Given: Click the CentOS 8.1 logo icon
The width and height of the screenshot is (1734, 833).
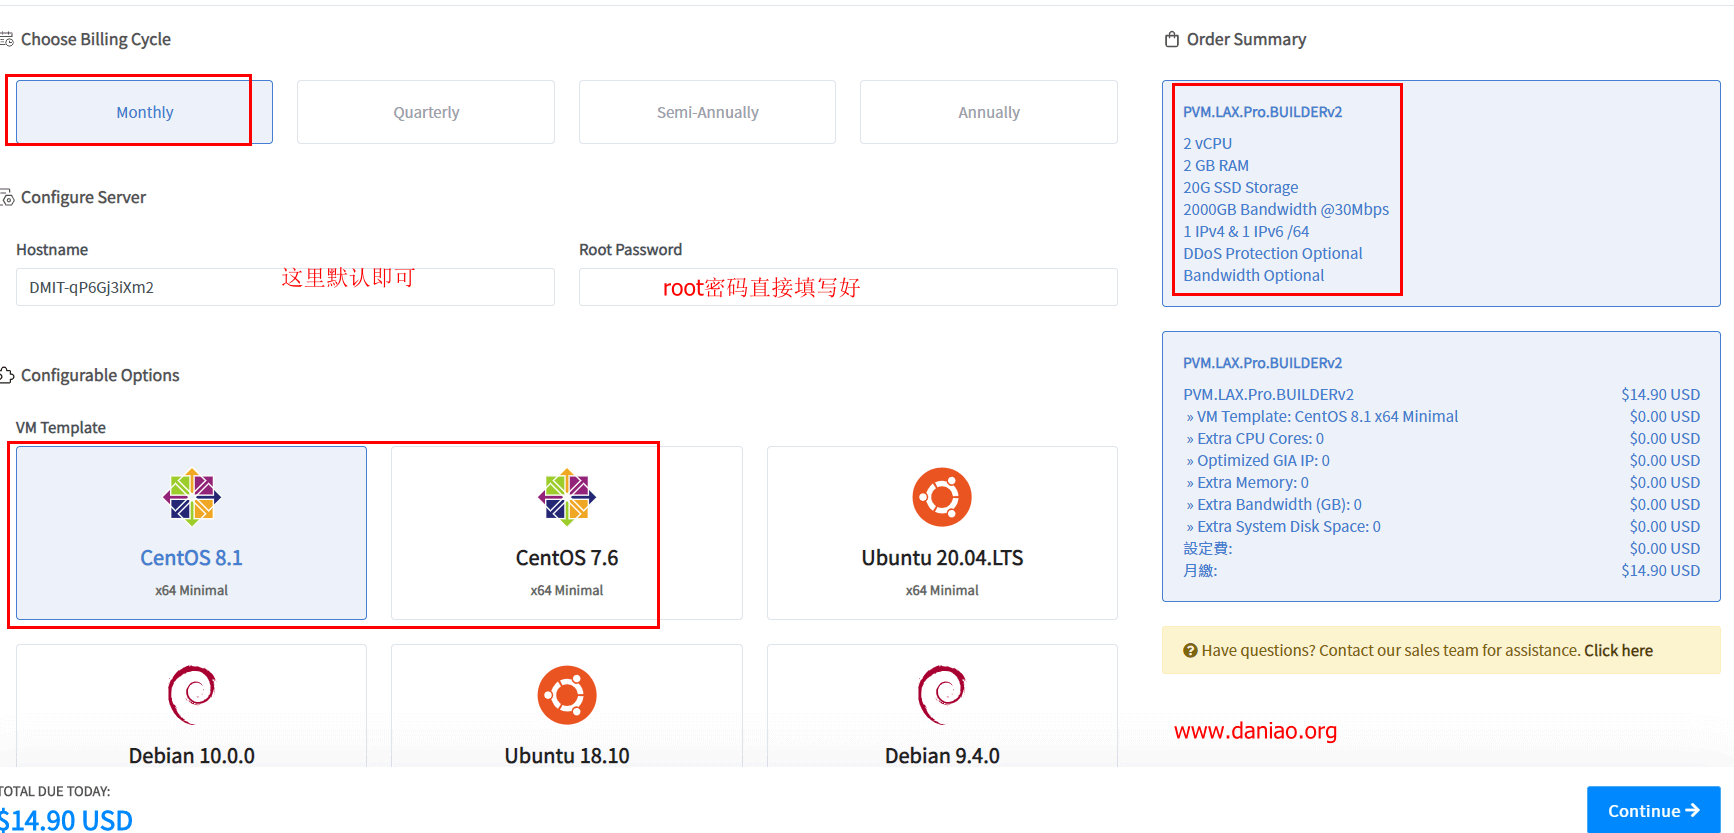Looking at the screenshot, I should [x=192, y=497].
